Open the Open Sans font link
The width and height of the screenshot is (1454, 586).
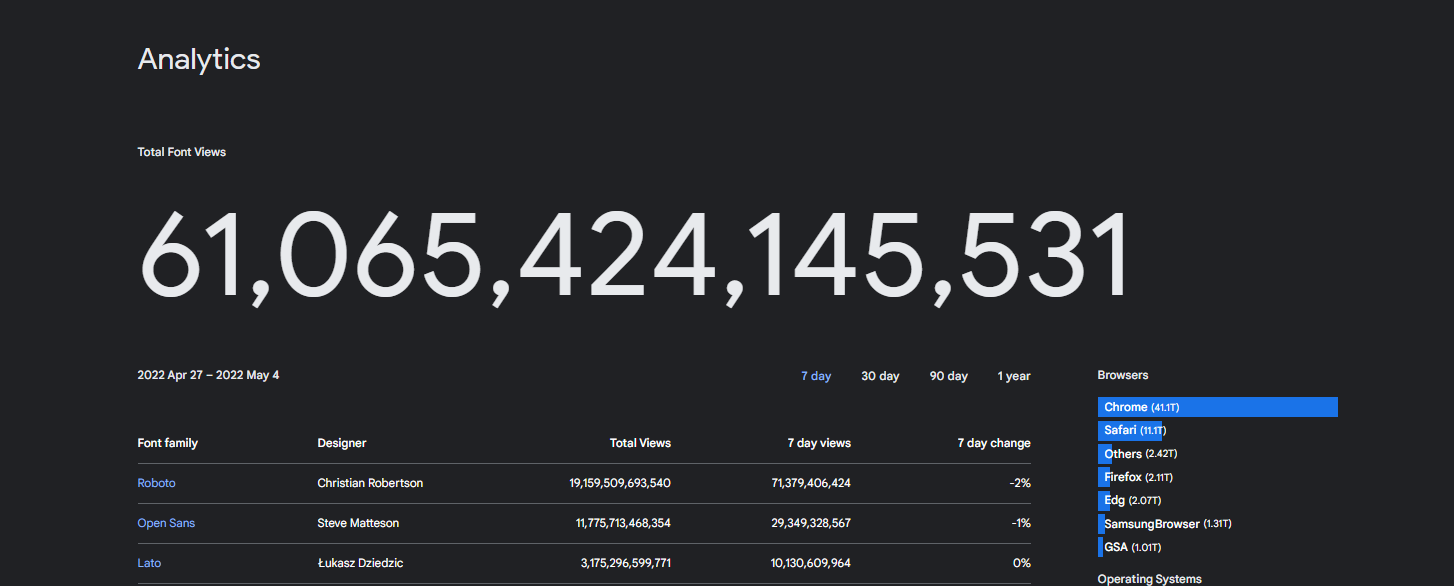166,523
